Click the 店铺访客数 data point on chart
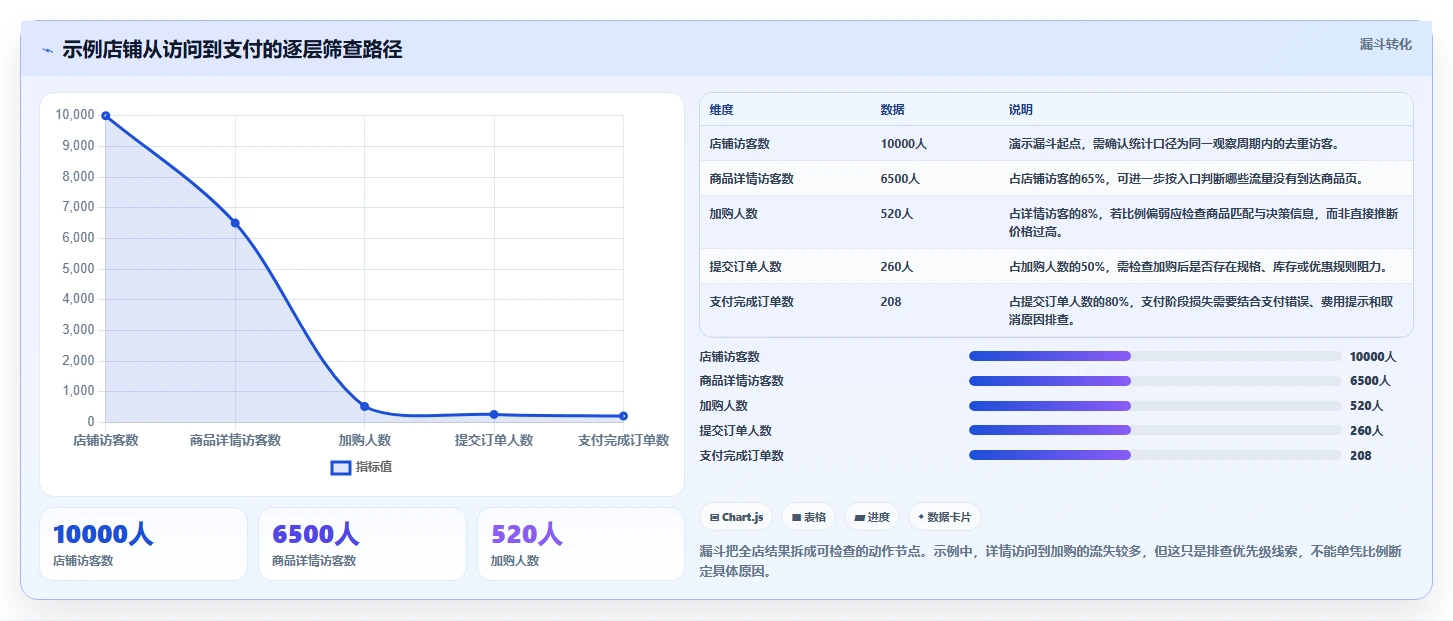 (x=106, y=116)
